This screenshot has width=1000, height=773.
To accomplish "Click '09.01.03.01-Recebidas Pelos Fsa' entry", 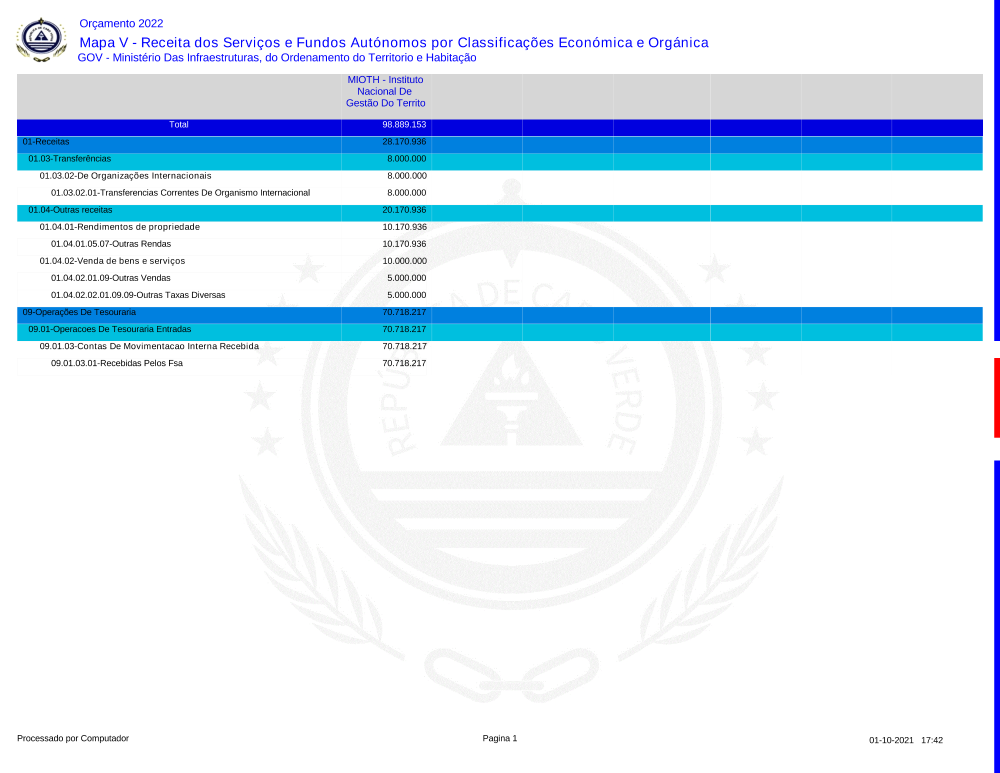I will 117,363.
